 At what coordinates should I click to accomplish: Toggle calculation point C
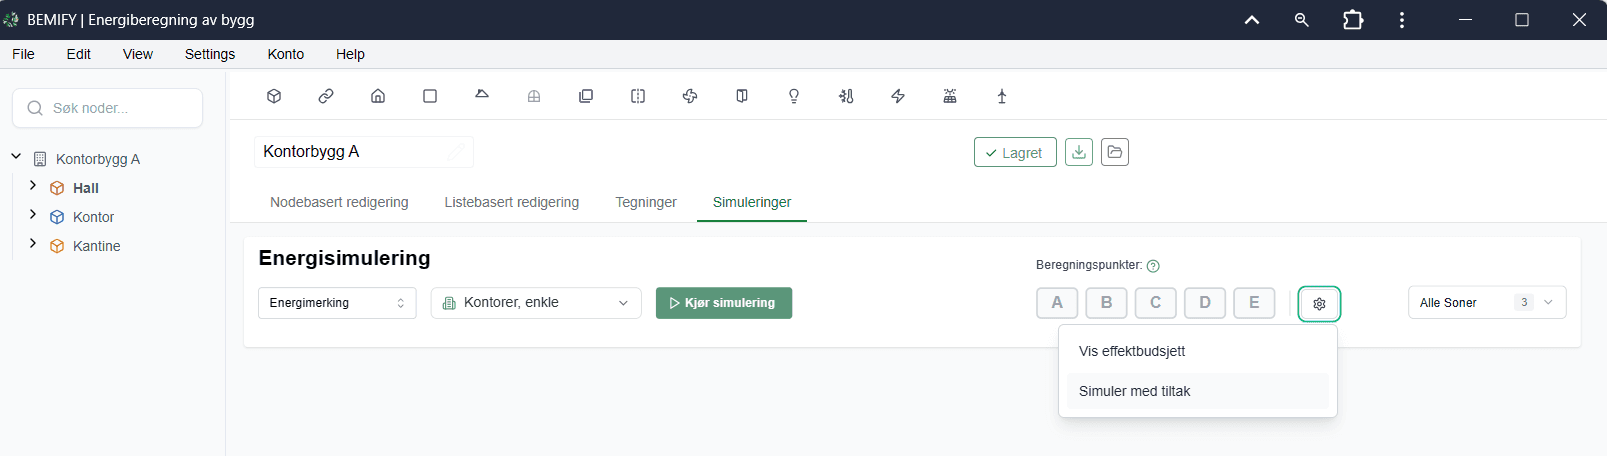(x=1155, y=303)
